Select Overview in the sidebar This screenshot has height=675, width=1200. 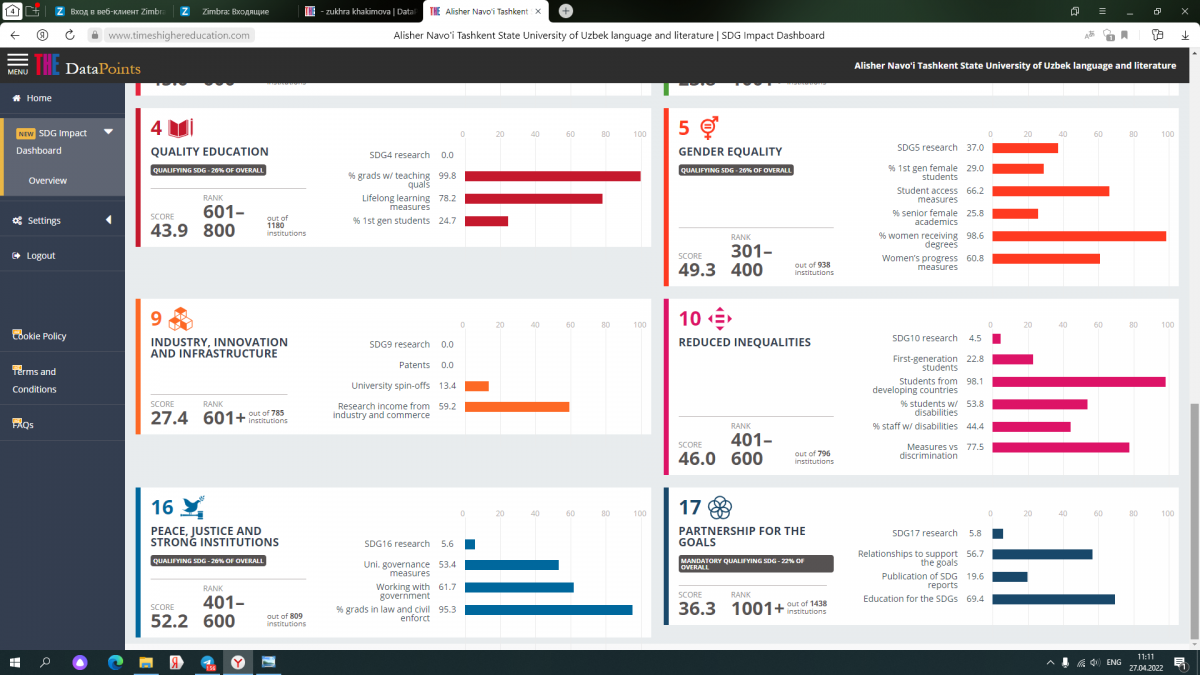[x=48, y=181]
